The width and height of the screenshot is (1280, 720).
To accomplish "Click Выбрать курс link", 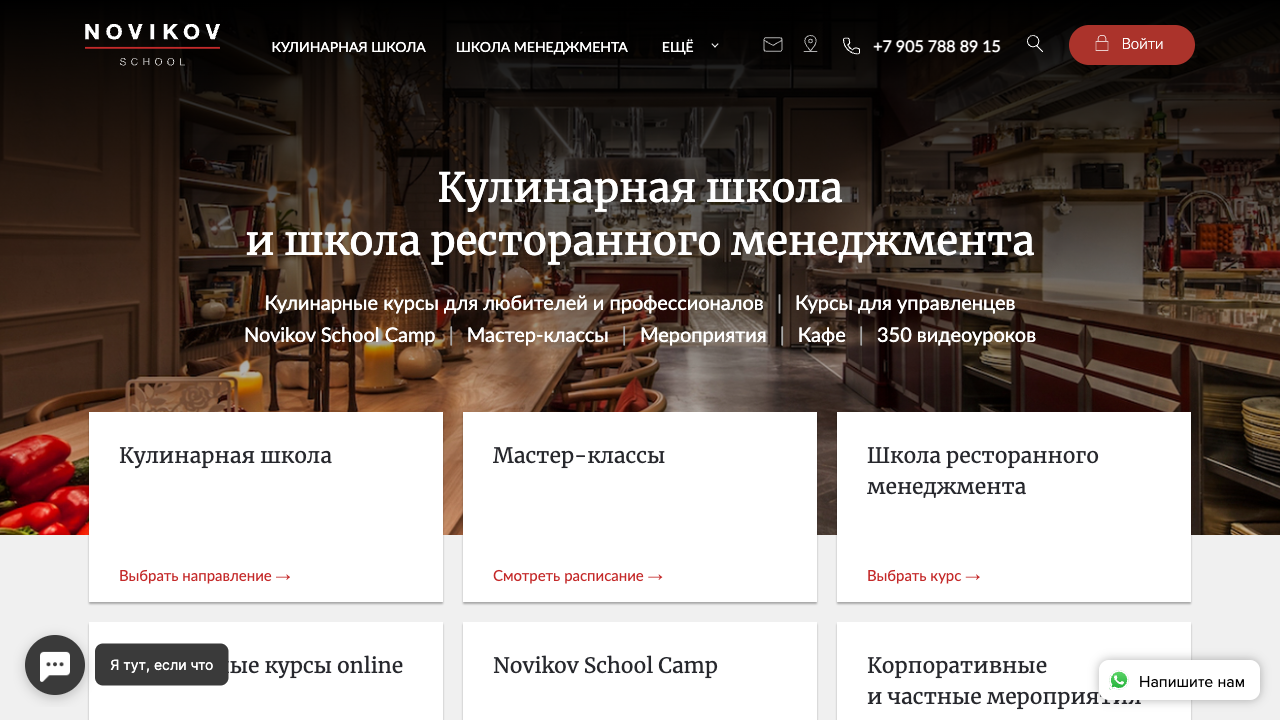I will pyautogui.click(x=924, y=576).
